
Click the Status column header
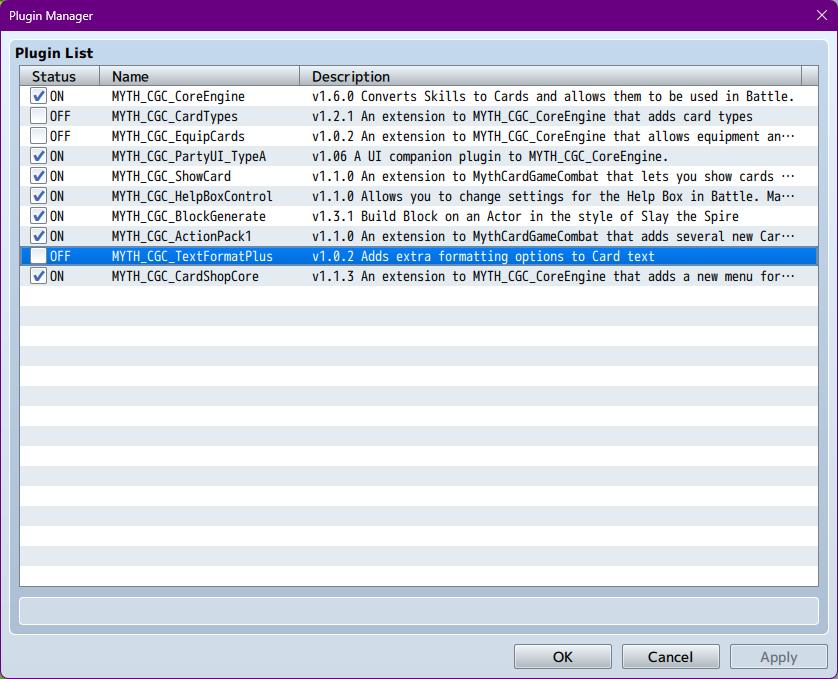point(60,76)
